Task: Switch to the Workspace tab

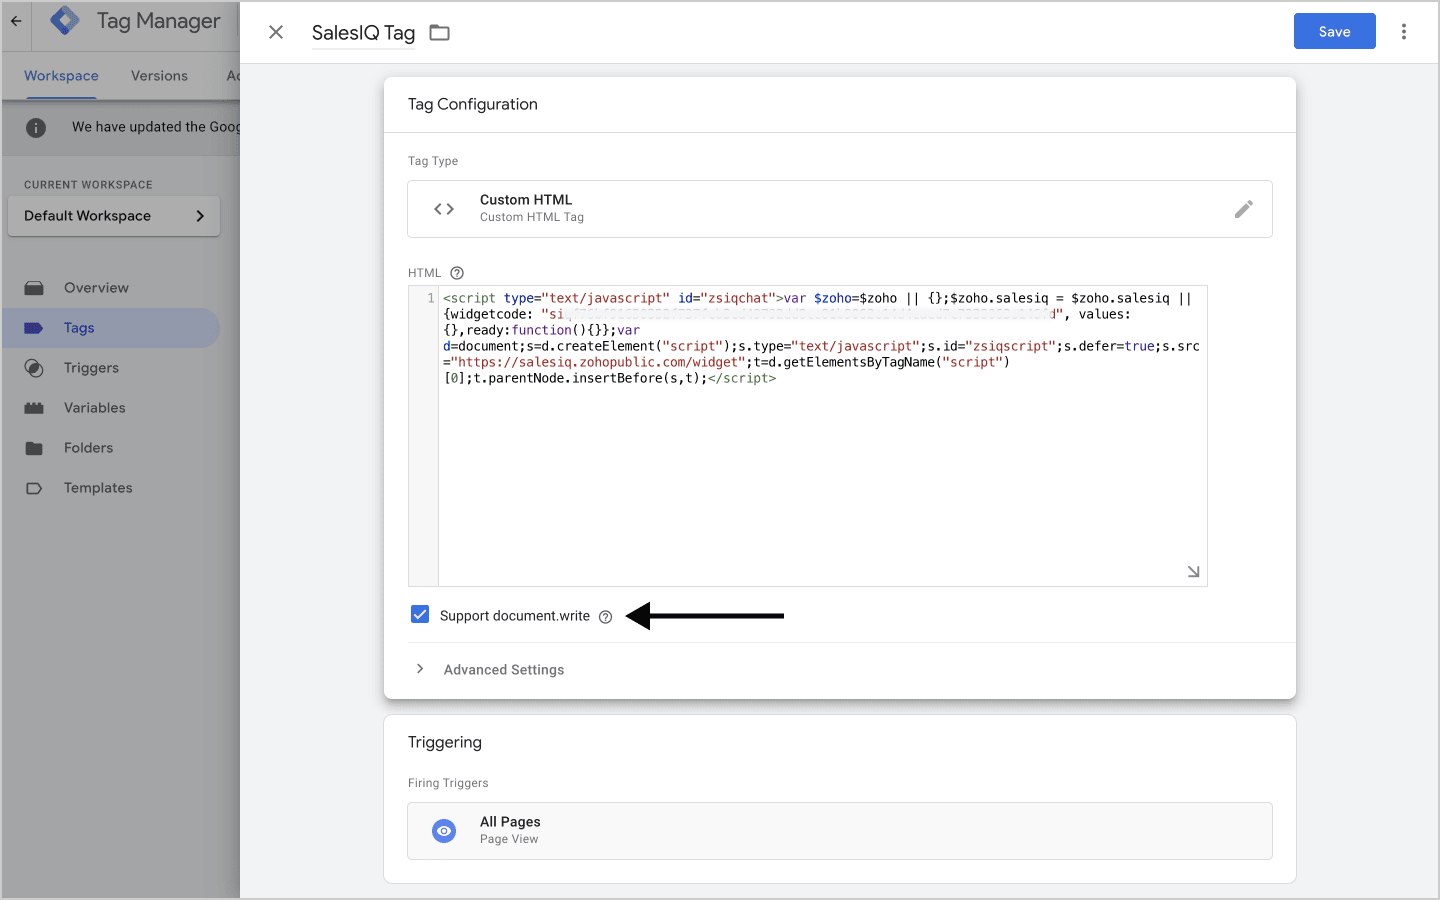Action: point(61,76)
